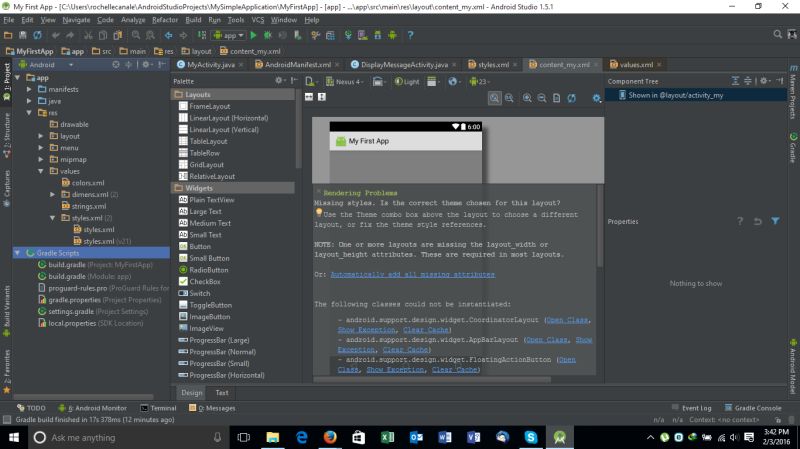Click Show Exception link for FloatingActionButton
Screen dimensions: 800x449
tap(395, 369)
